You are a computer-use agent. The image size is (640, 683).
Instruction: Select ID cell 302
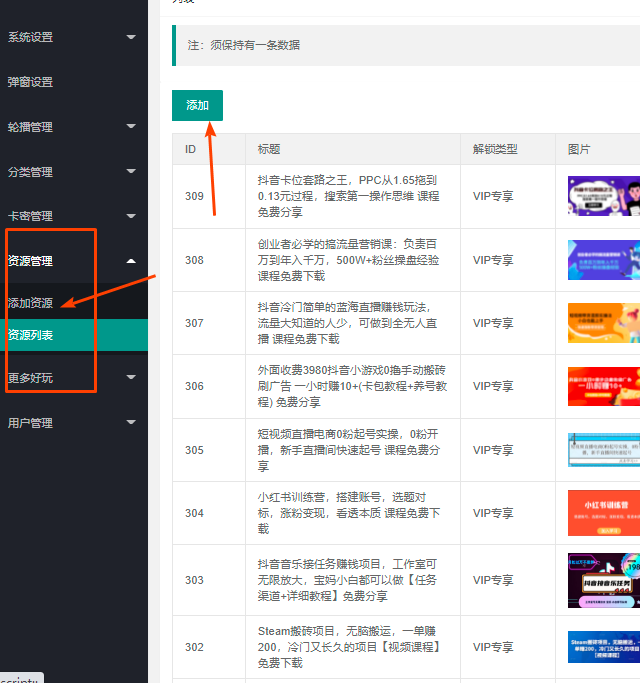pyautogui.click(x=194, y=647)
